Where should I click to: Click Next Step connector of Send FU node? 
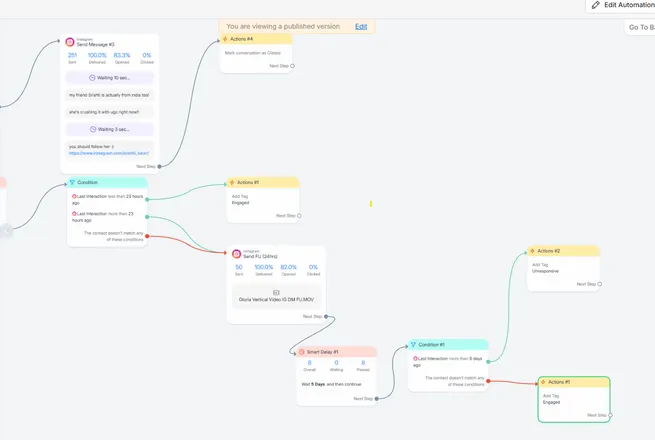click(326, 316)
